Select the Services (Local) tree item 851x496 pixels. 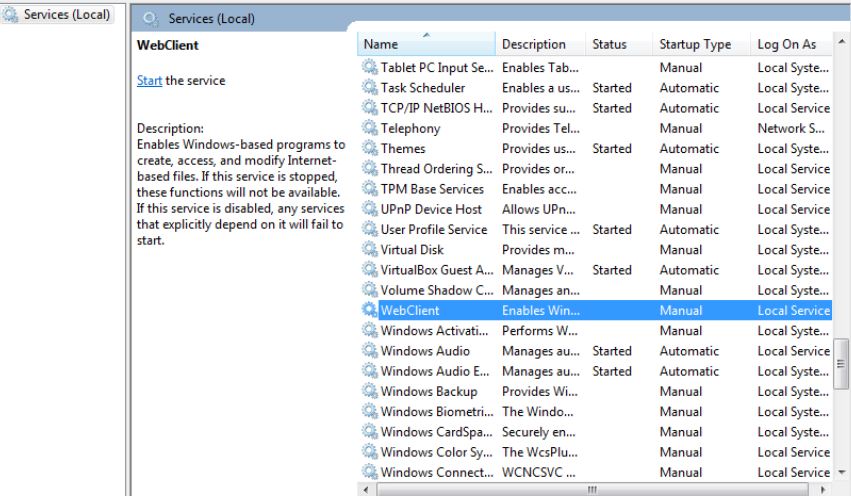pyautogui.click(x=67, y=16)
